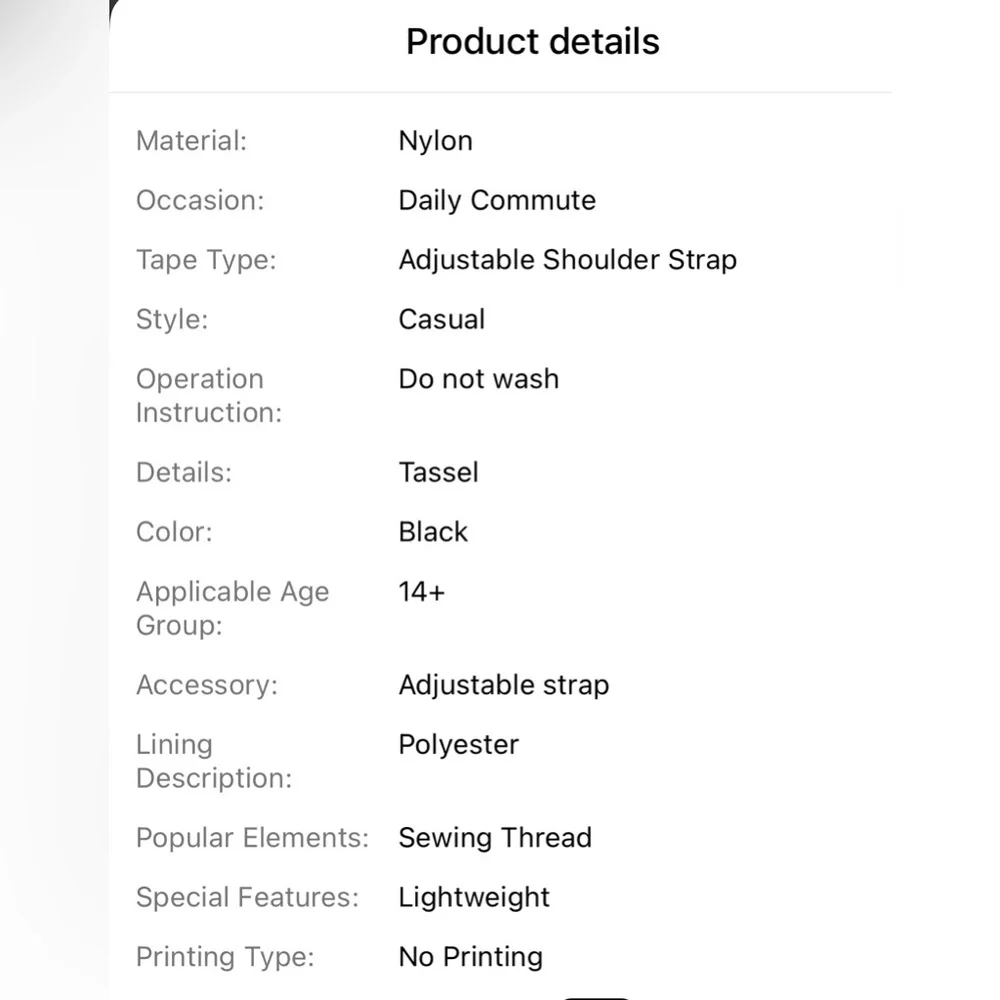
Task: Select the Nylon material value
Action: [435, 141]
